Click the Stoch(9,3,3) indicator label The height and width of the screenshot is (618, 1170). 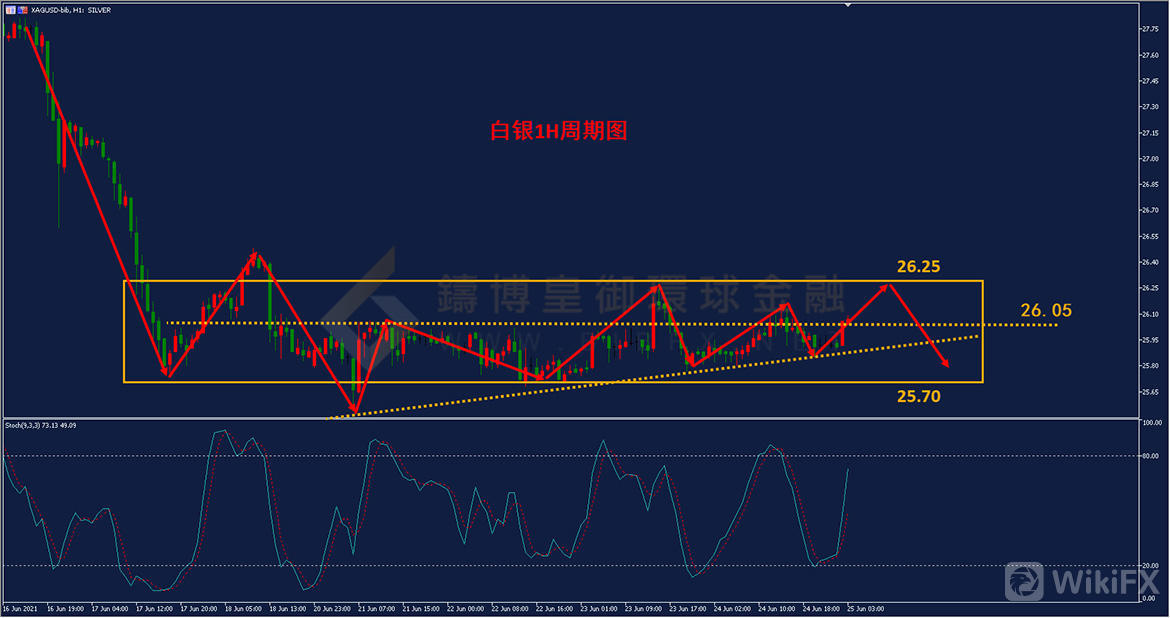40,425
